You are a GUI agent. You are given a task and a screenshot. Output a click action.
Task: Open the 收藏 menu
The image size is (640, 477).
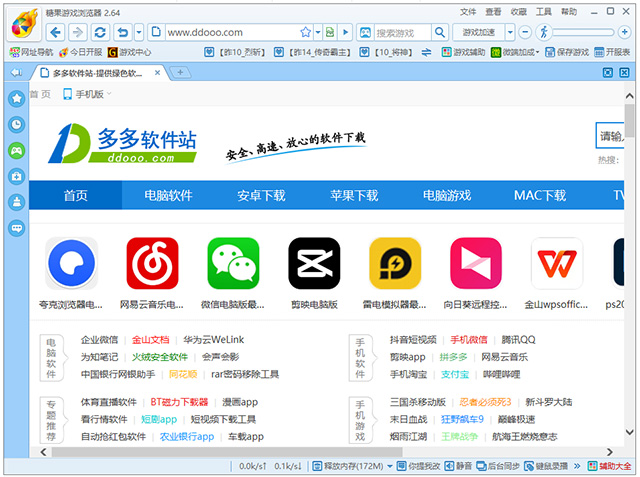(518, 12)
